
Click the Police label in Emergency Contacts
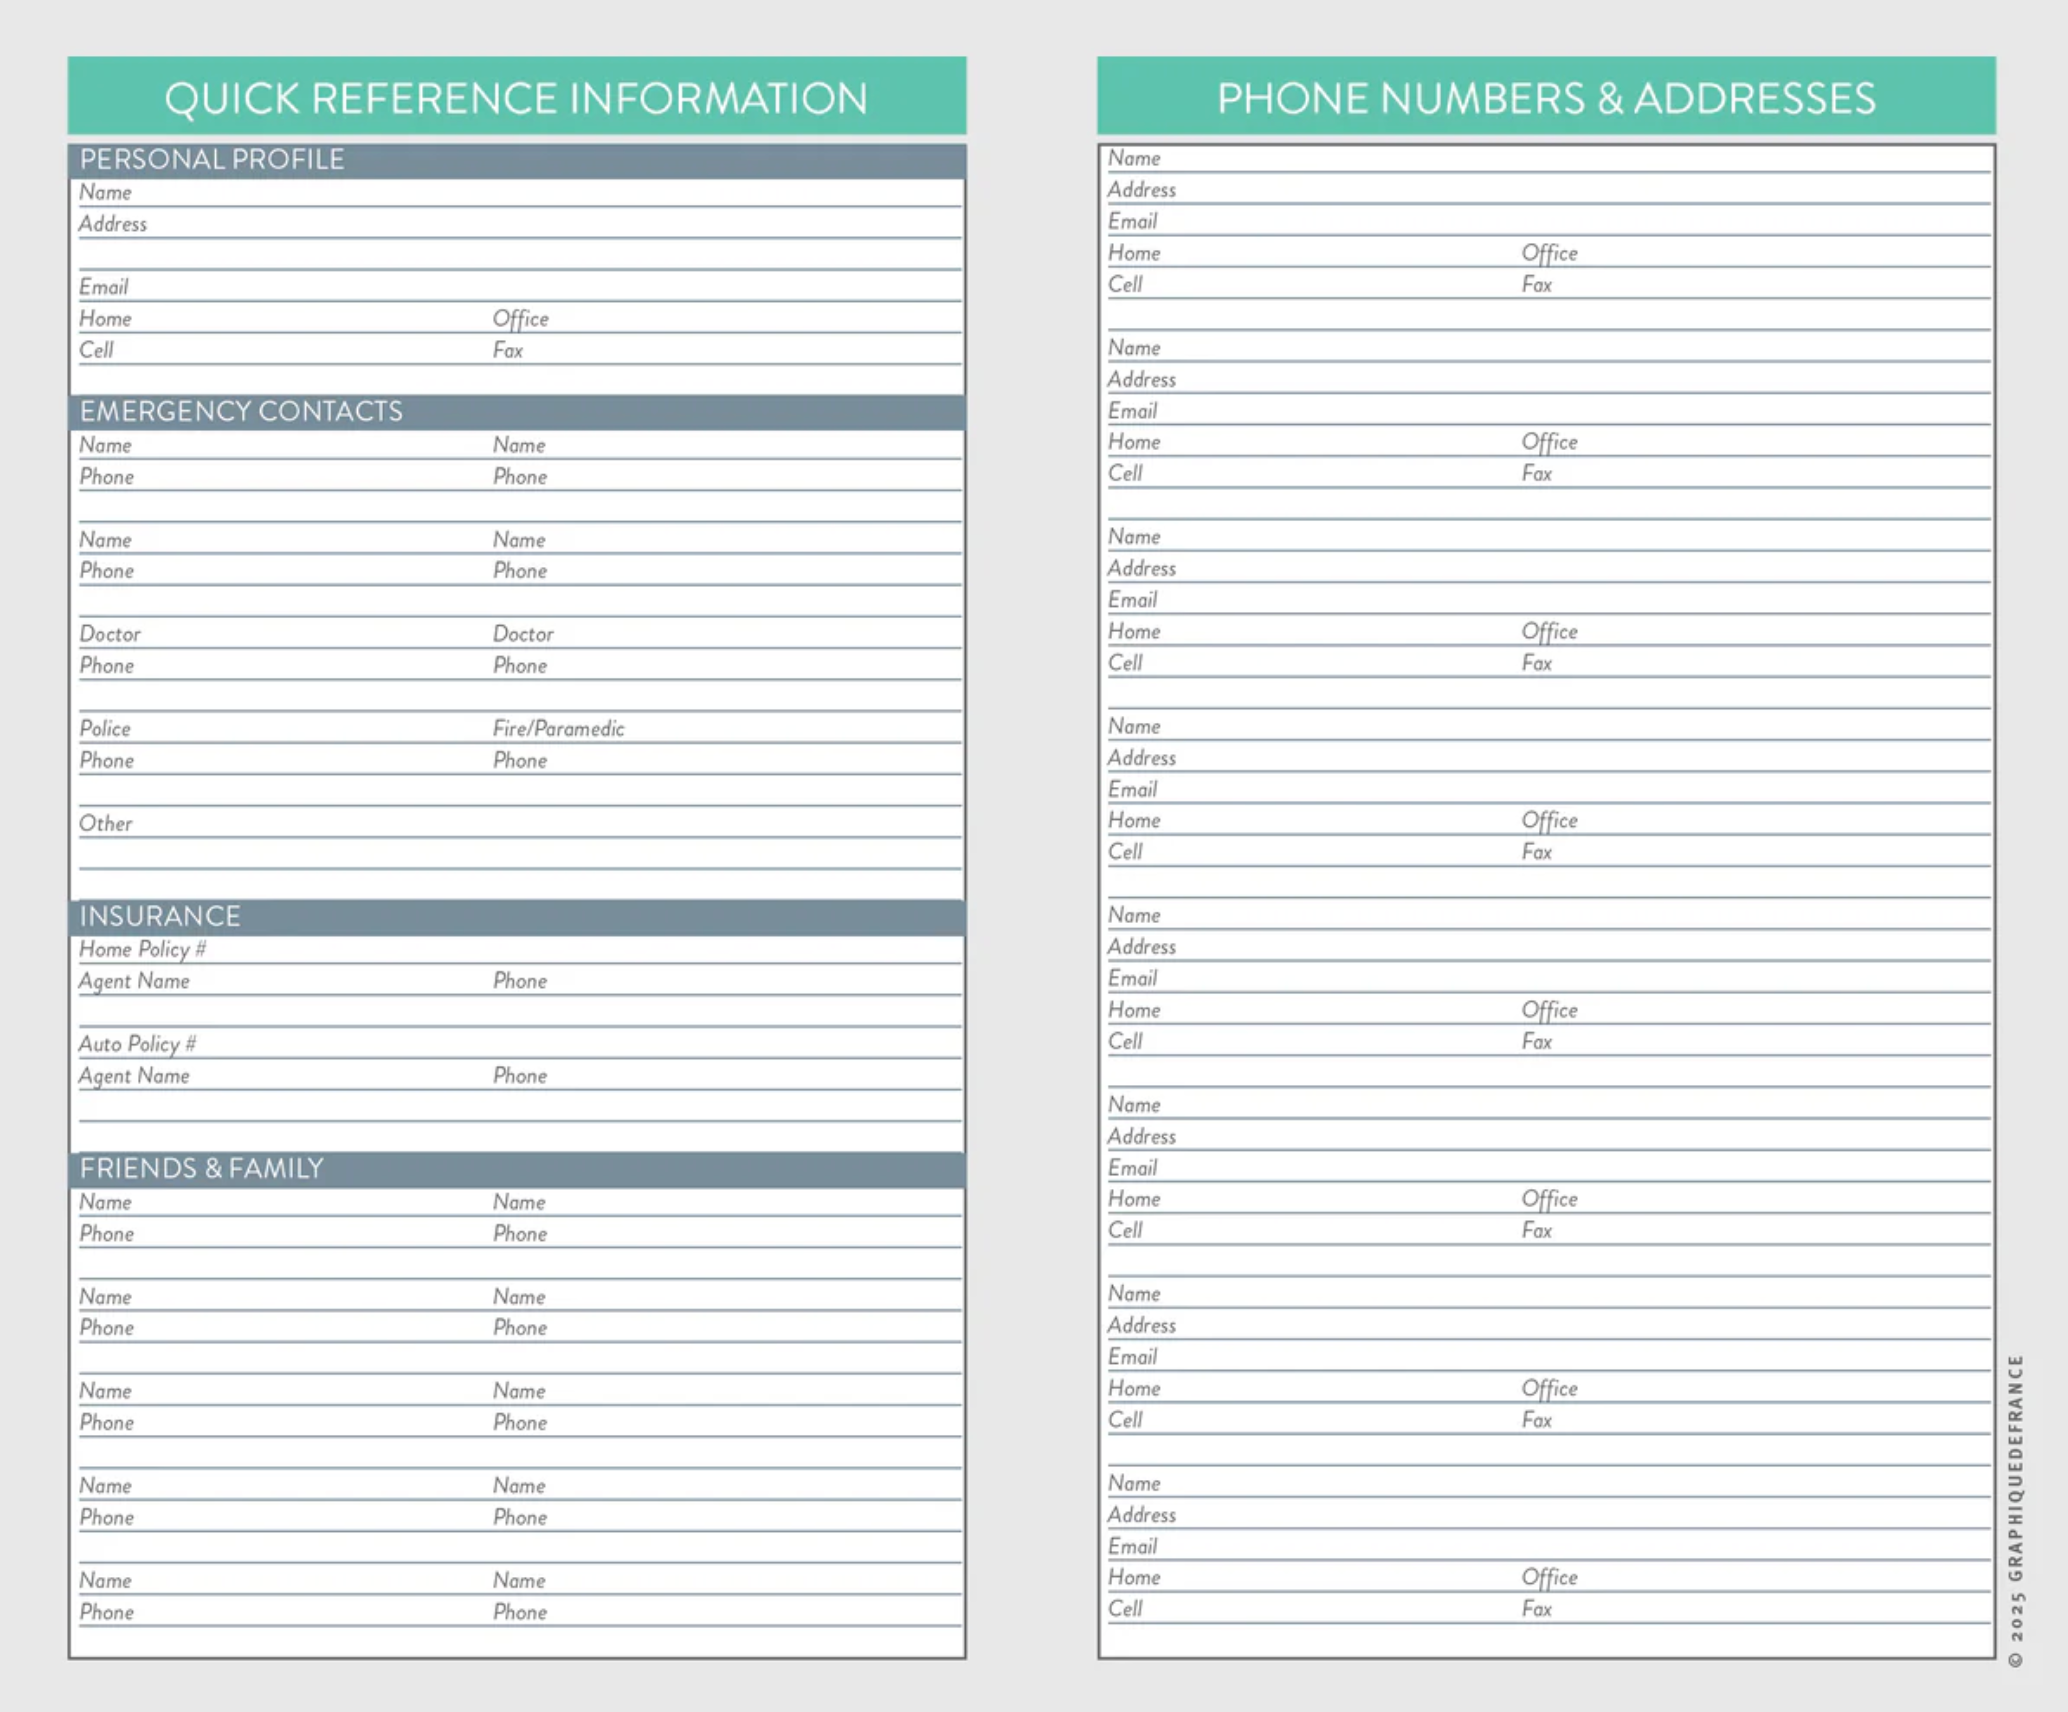[x=105, y=729]
